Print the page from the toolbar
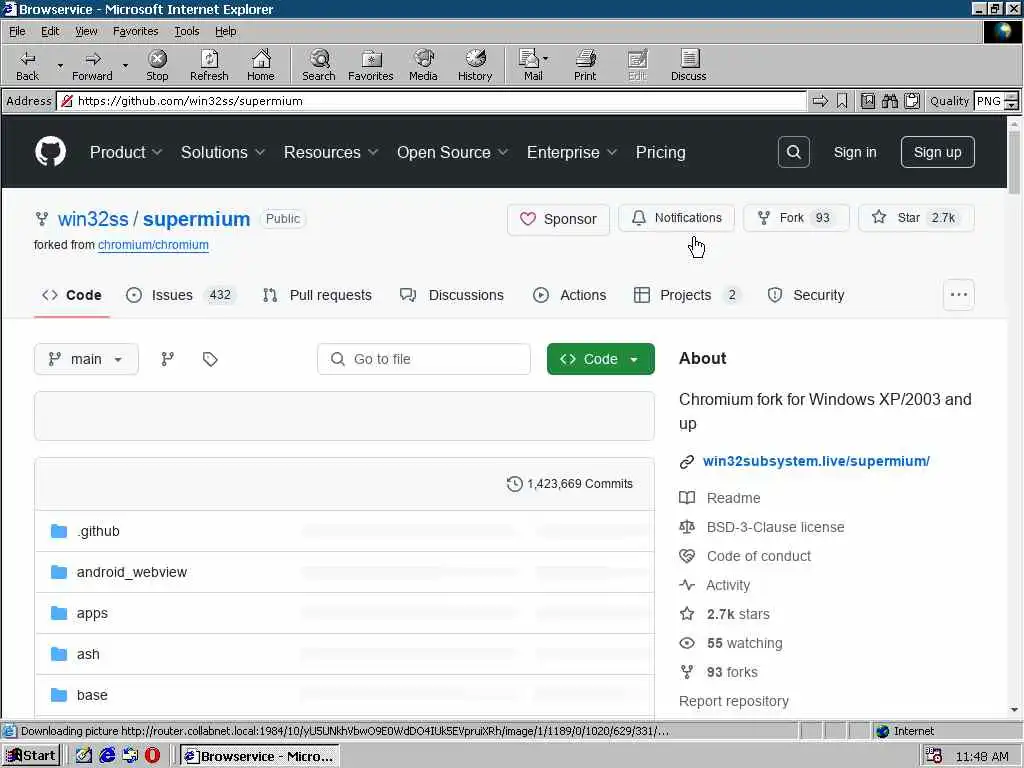Screen dimensions: 1024x768 (x=585, y=65)
